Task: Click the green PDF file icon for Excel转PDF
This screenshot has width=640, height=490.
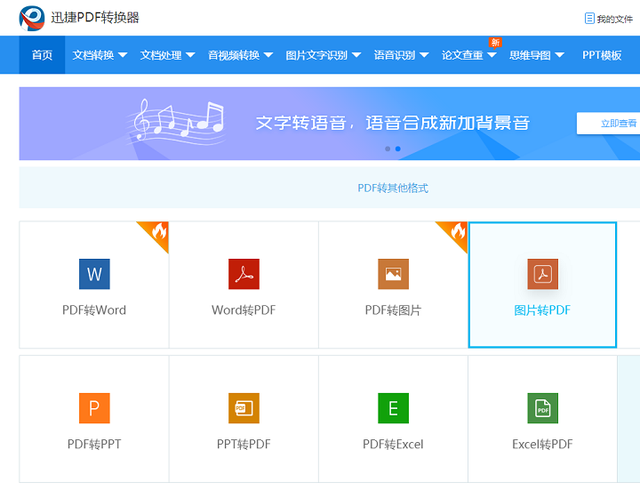Action: [542, 408]
